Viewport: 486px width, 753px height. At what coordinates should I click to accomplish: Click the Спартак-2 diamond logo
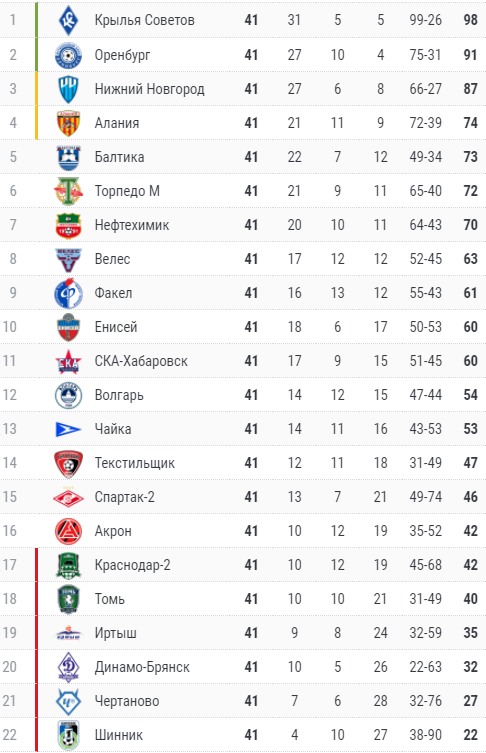coord(68,497)
